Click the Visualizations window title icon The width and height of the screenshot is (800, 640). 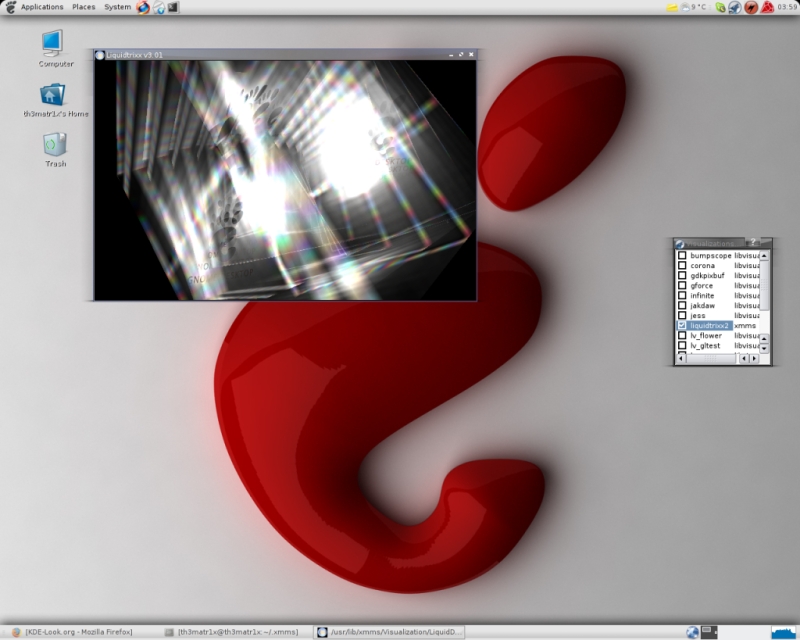680,244
